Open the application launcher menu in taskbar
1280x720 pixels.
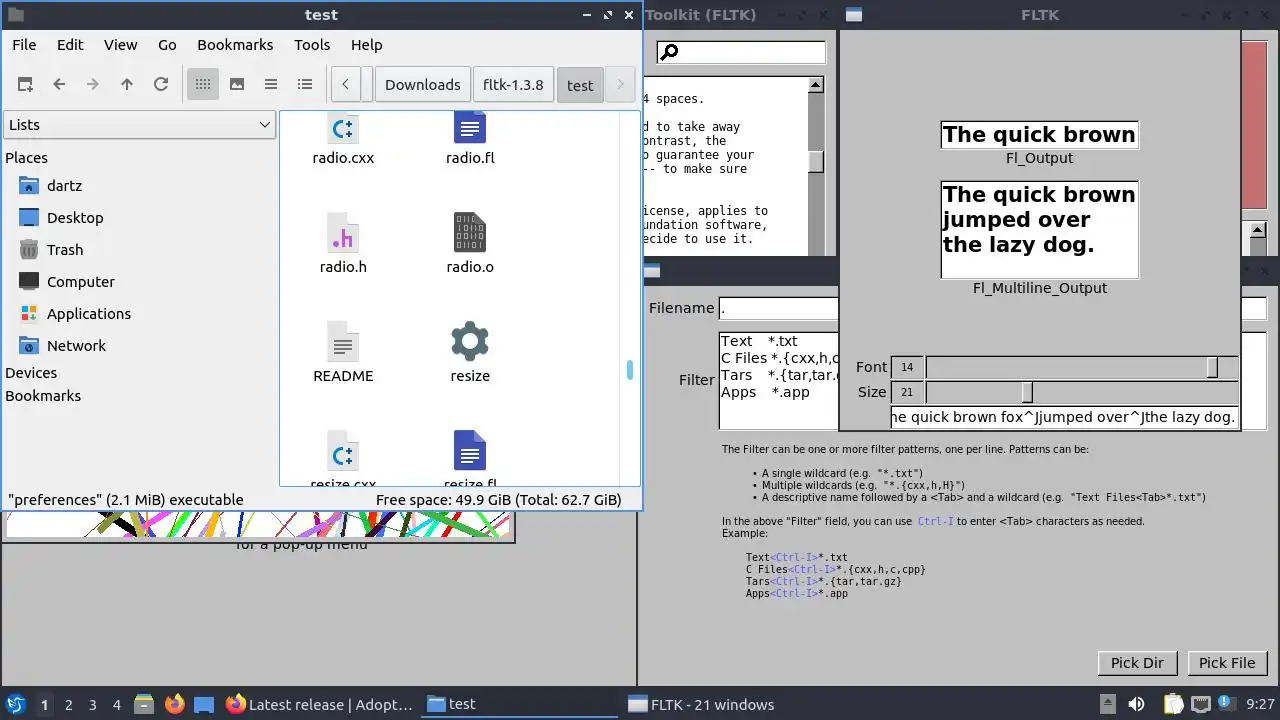(x=15, y=704)
